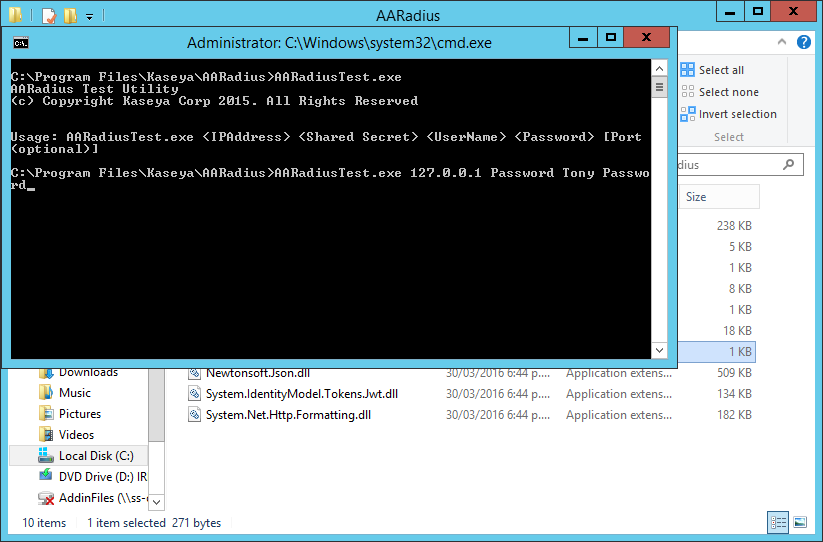The width and height of the screenshot is (823, 542).
Task: Click the 18 KB size cell
Action: click(x=737, y=331)
